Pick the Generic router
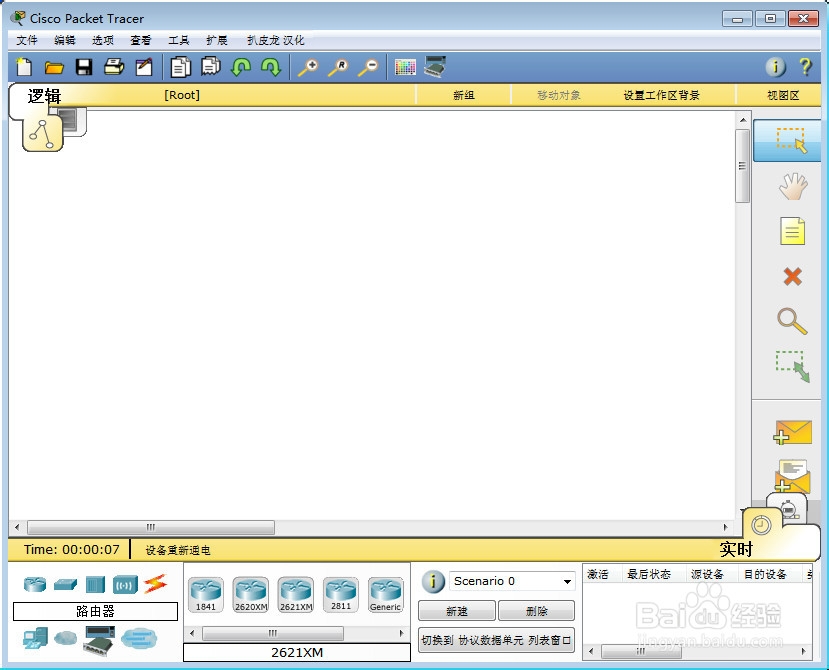This screenshot has width=829, height=670. (385, 595)
